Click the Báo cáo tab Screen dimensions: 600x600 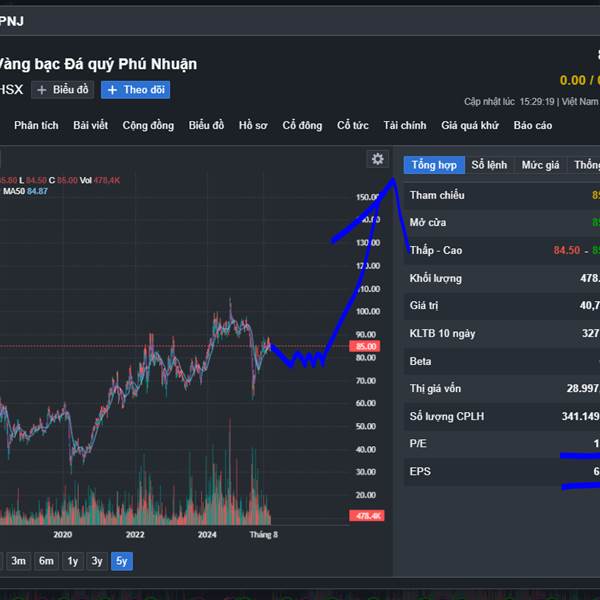tap(533, 125)
